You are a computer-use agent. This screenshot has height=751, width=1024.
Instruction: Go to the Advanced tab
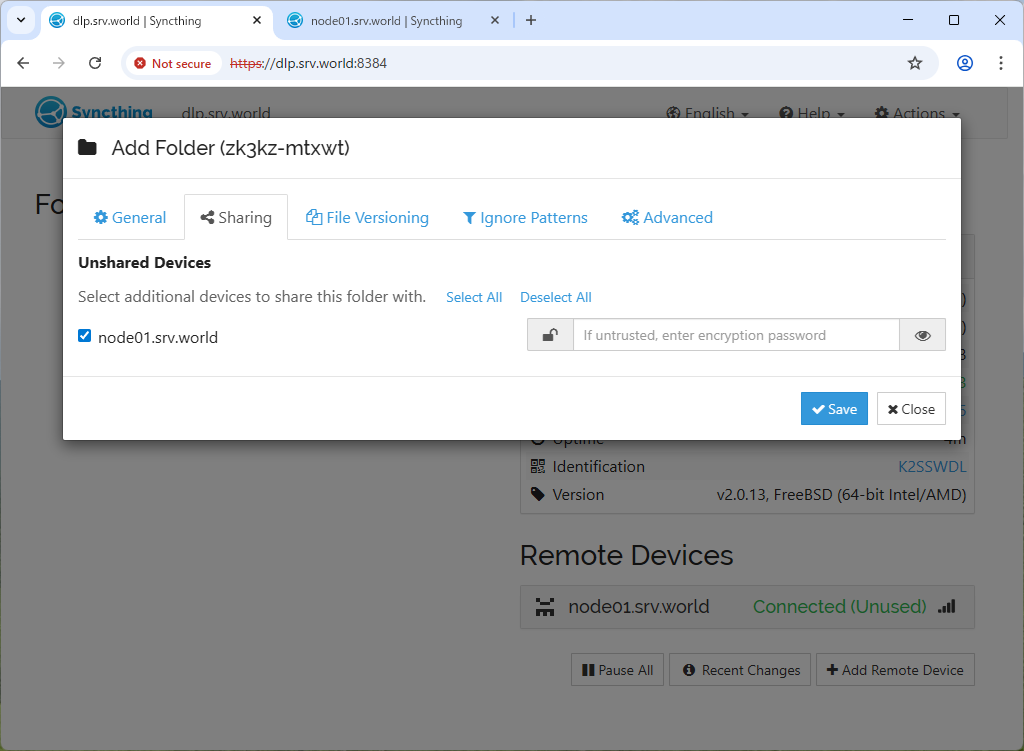(667, 218)
